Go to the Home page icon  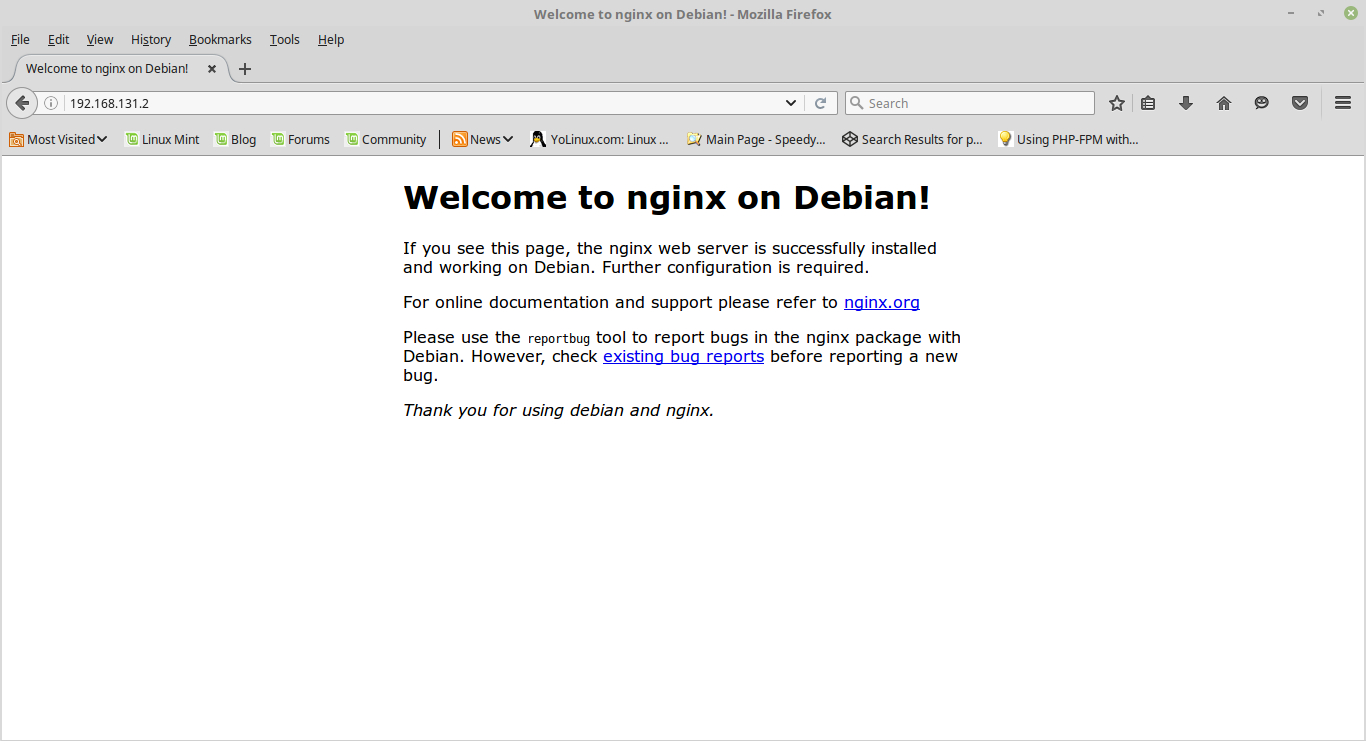pyautogui.click(x=1224, y=103)
